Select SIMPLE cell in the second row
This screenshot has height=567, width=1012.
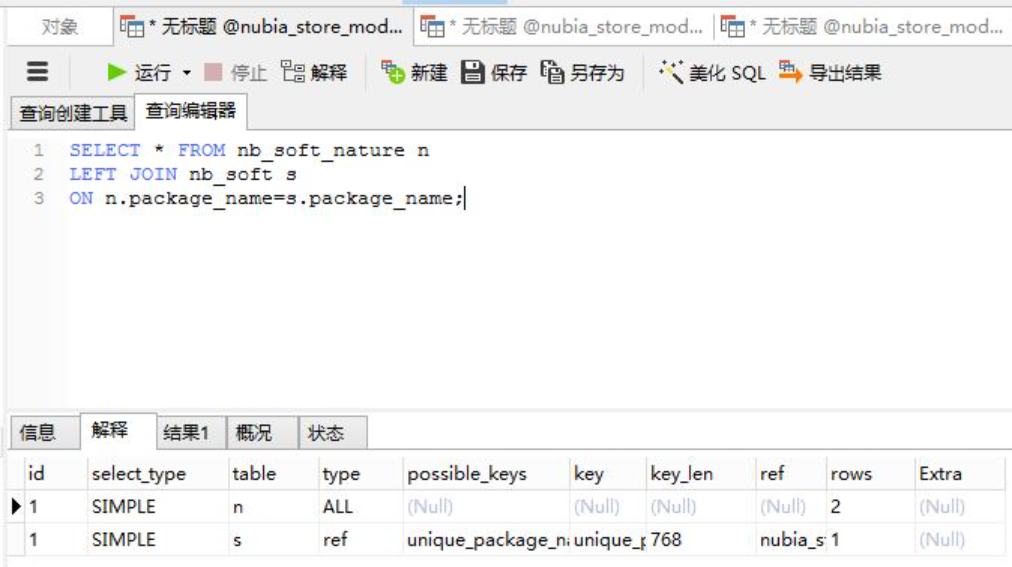tap(157, 540)
